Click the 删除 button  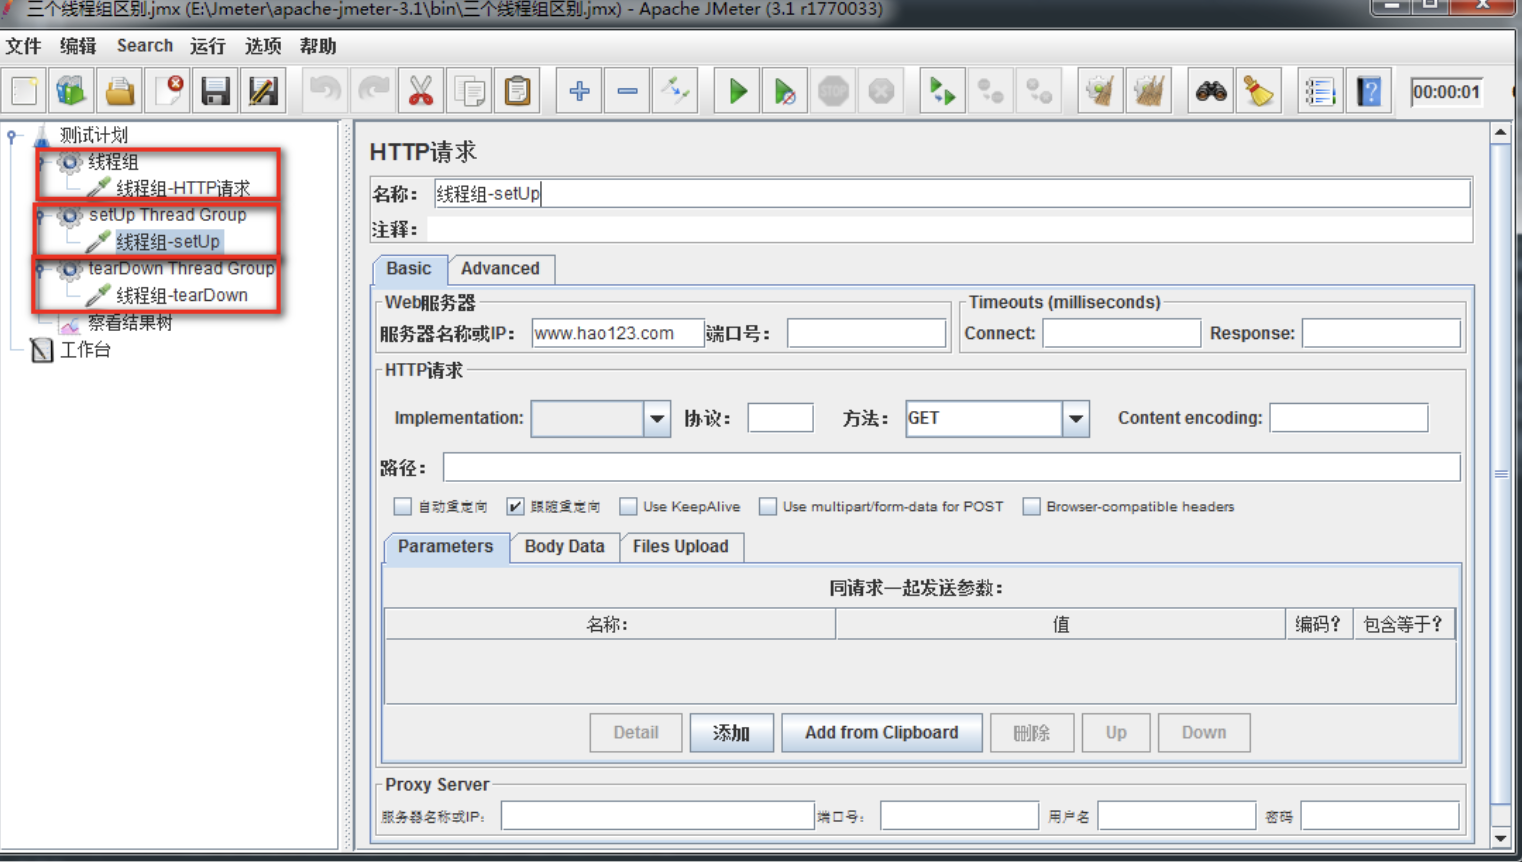[1032, 733]
